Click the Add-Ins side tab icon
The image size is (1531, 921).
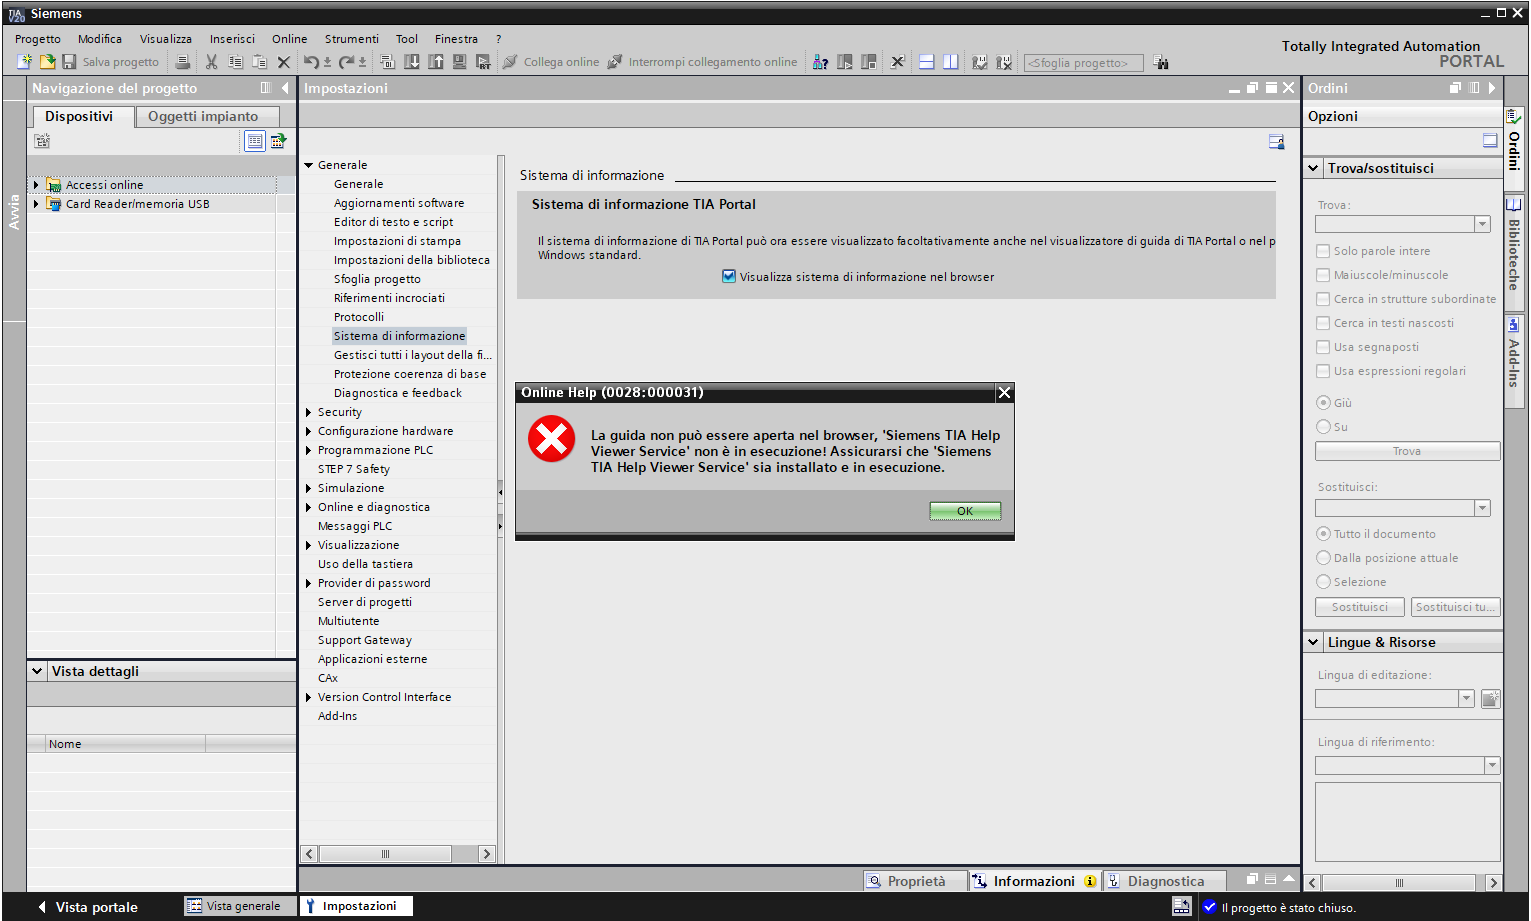coord(1514,325)
